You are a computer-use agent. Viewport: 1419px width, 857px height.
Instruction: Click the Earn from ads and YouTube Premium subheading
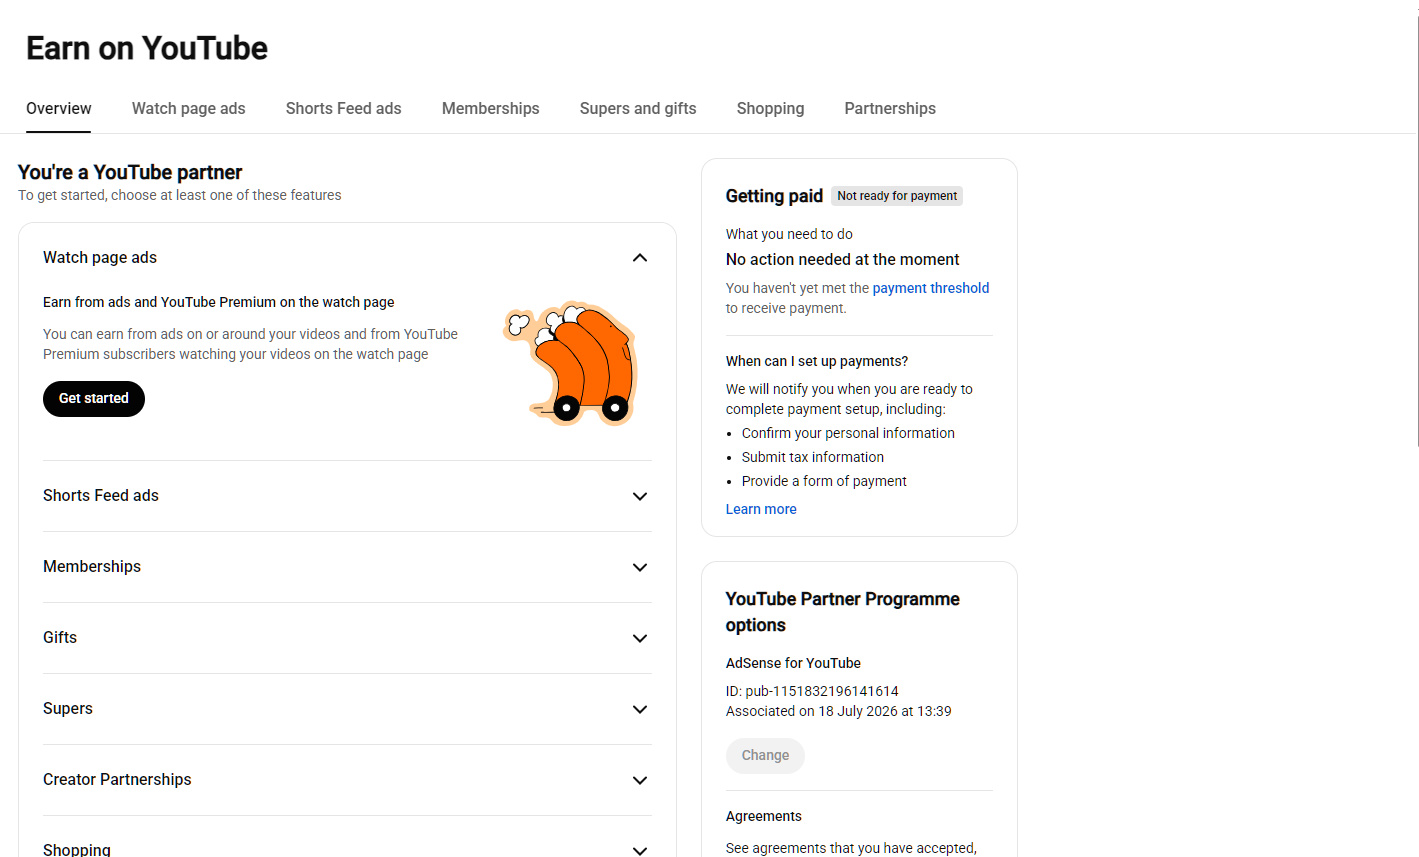218,302
